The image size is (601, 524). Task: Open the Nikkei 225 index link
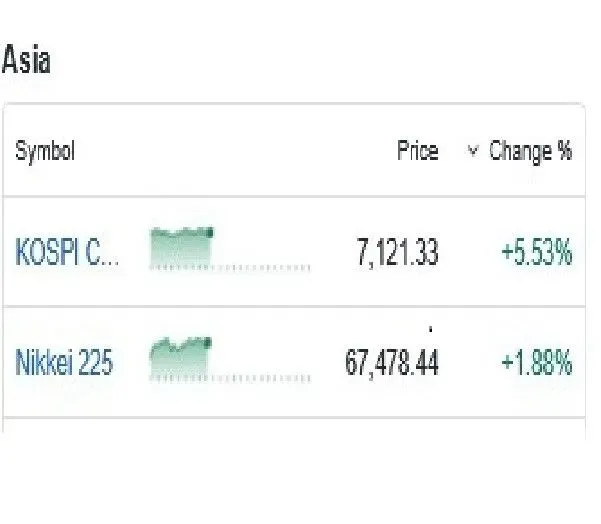pyautogui.click(x=64, y=362)
